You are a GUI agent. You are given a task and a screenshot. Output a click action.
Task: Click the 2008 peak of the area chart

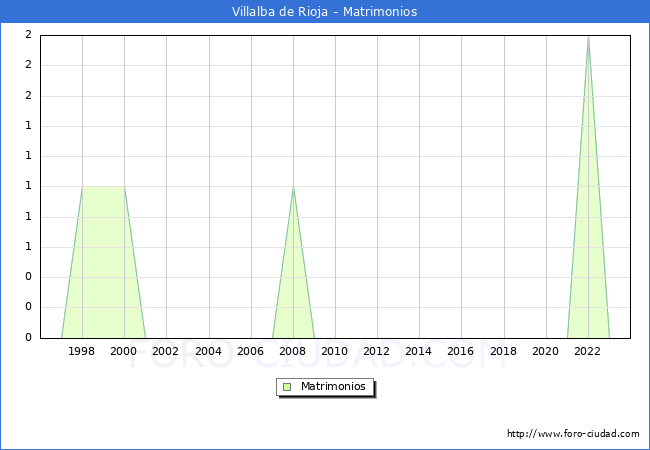click(293, 188)
